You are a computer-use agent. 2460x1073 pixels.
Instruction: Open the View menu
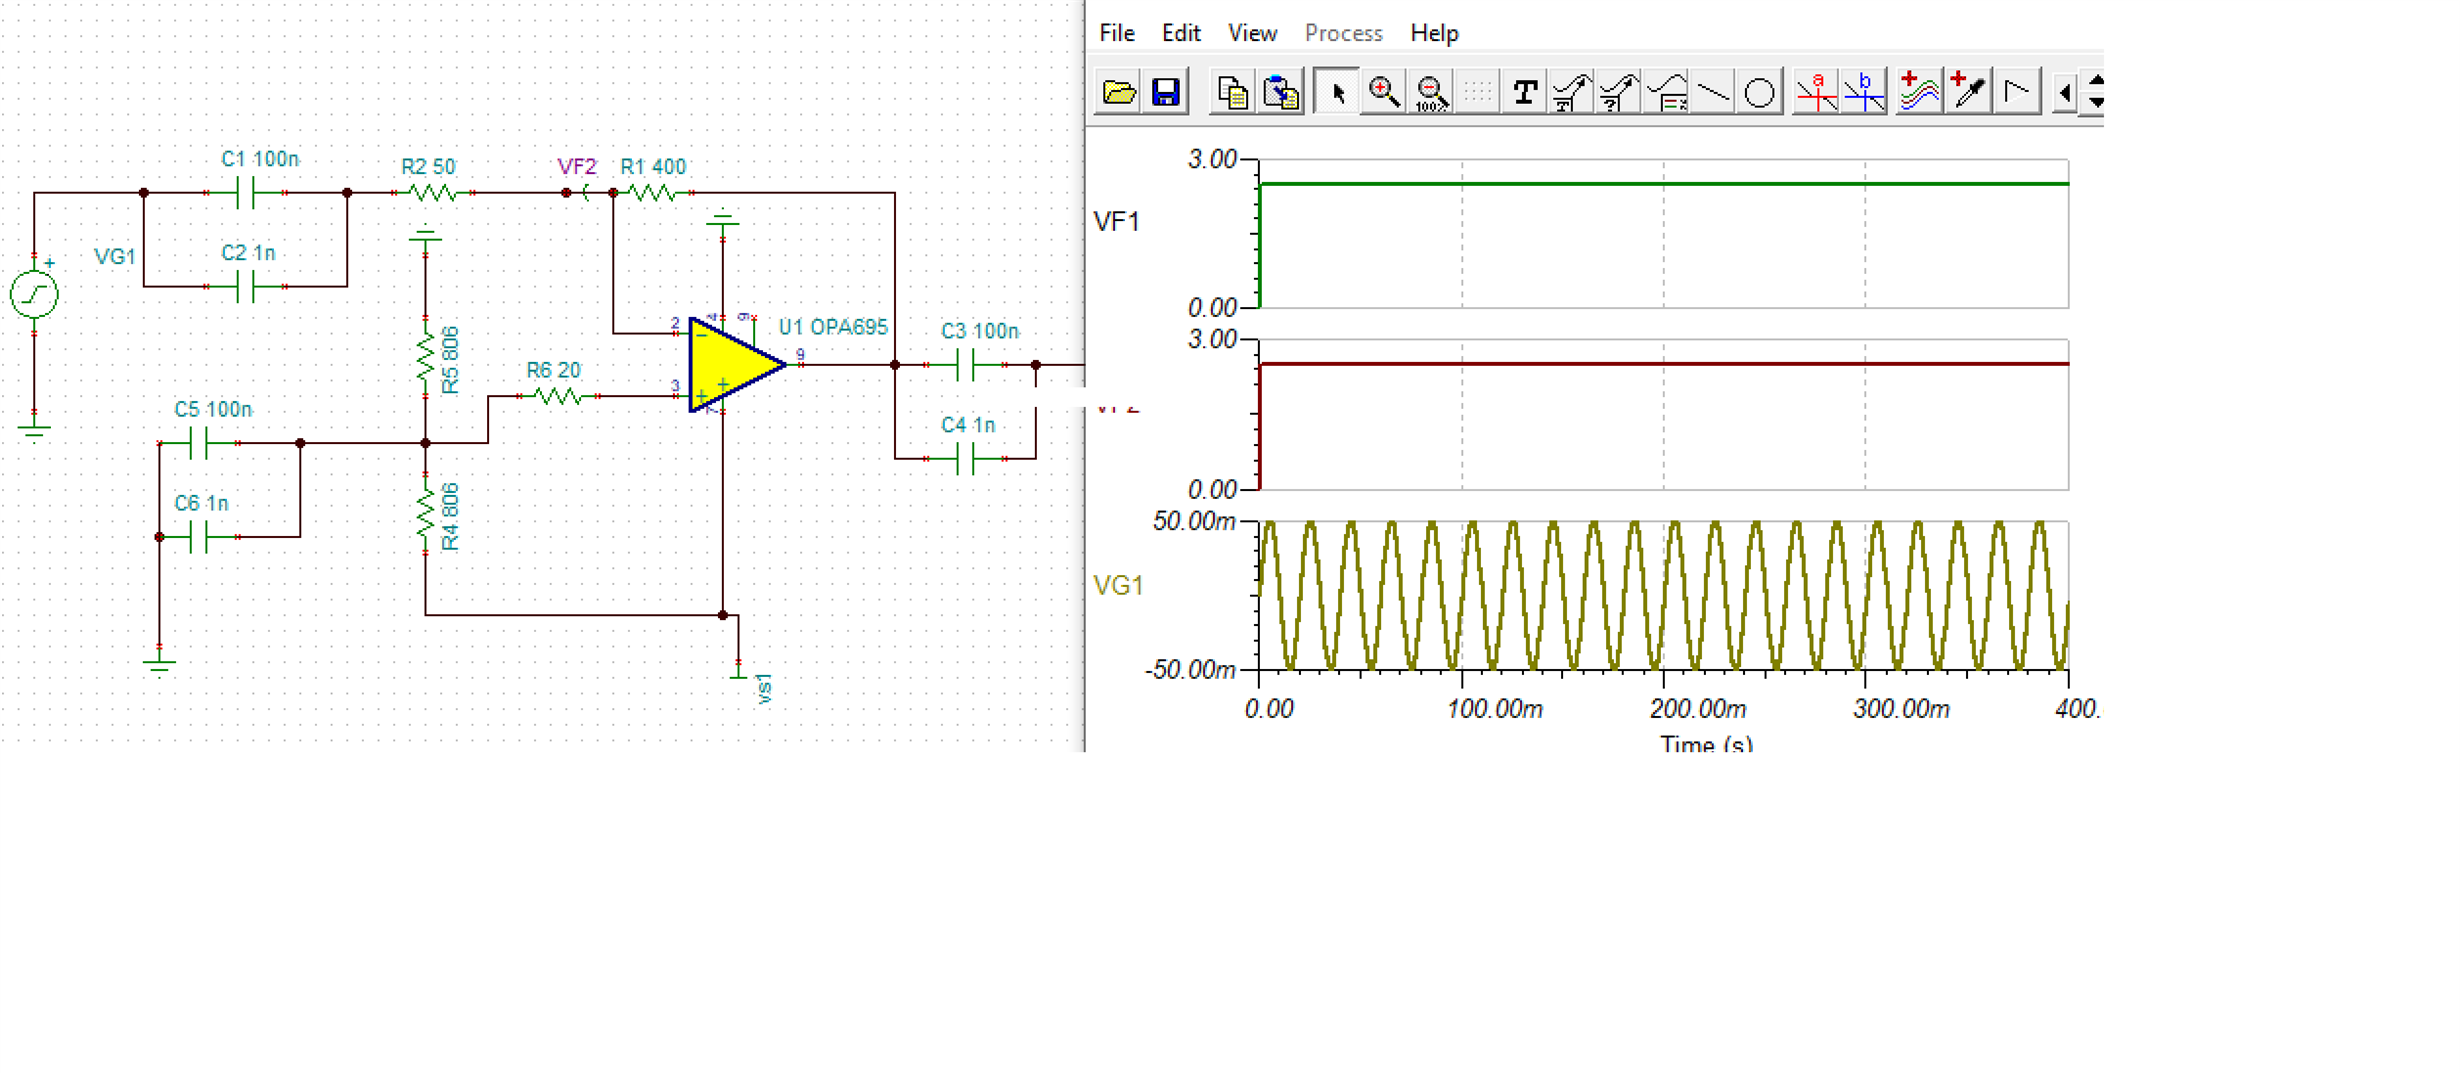coord(1252,33)
